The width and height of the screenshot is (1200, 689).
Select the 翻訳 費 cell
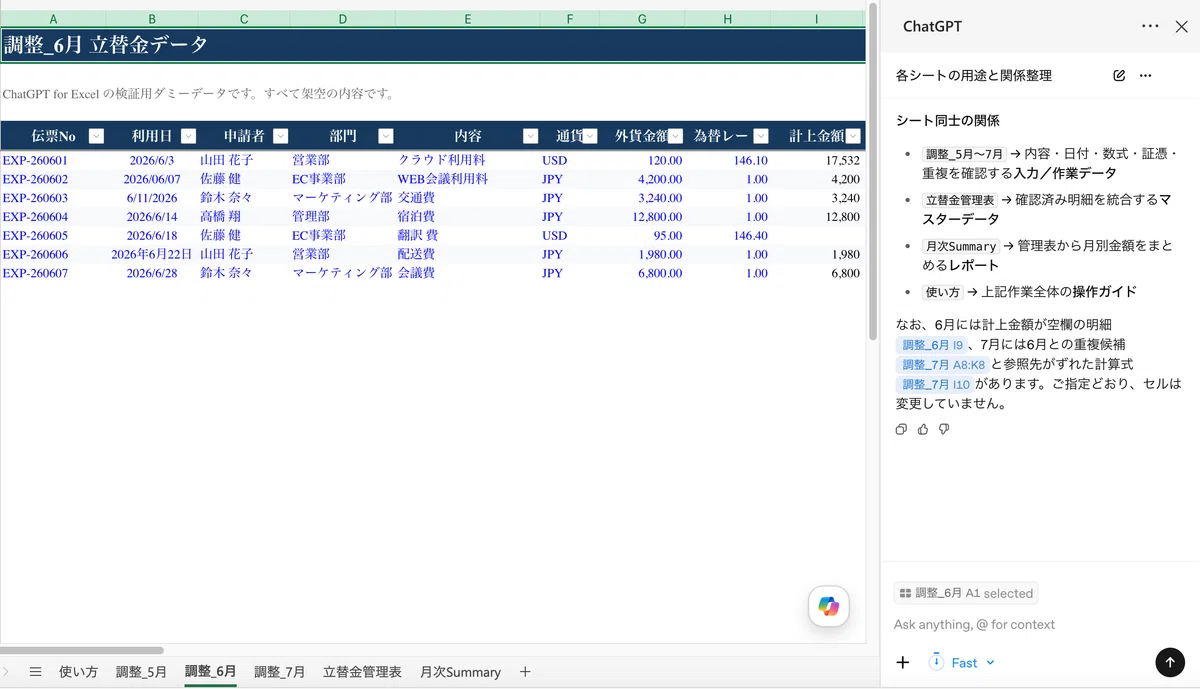(x=468, y=235)
